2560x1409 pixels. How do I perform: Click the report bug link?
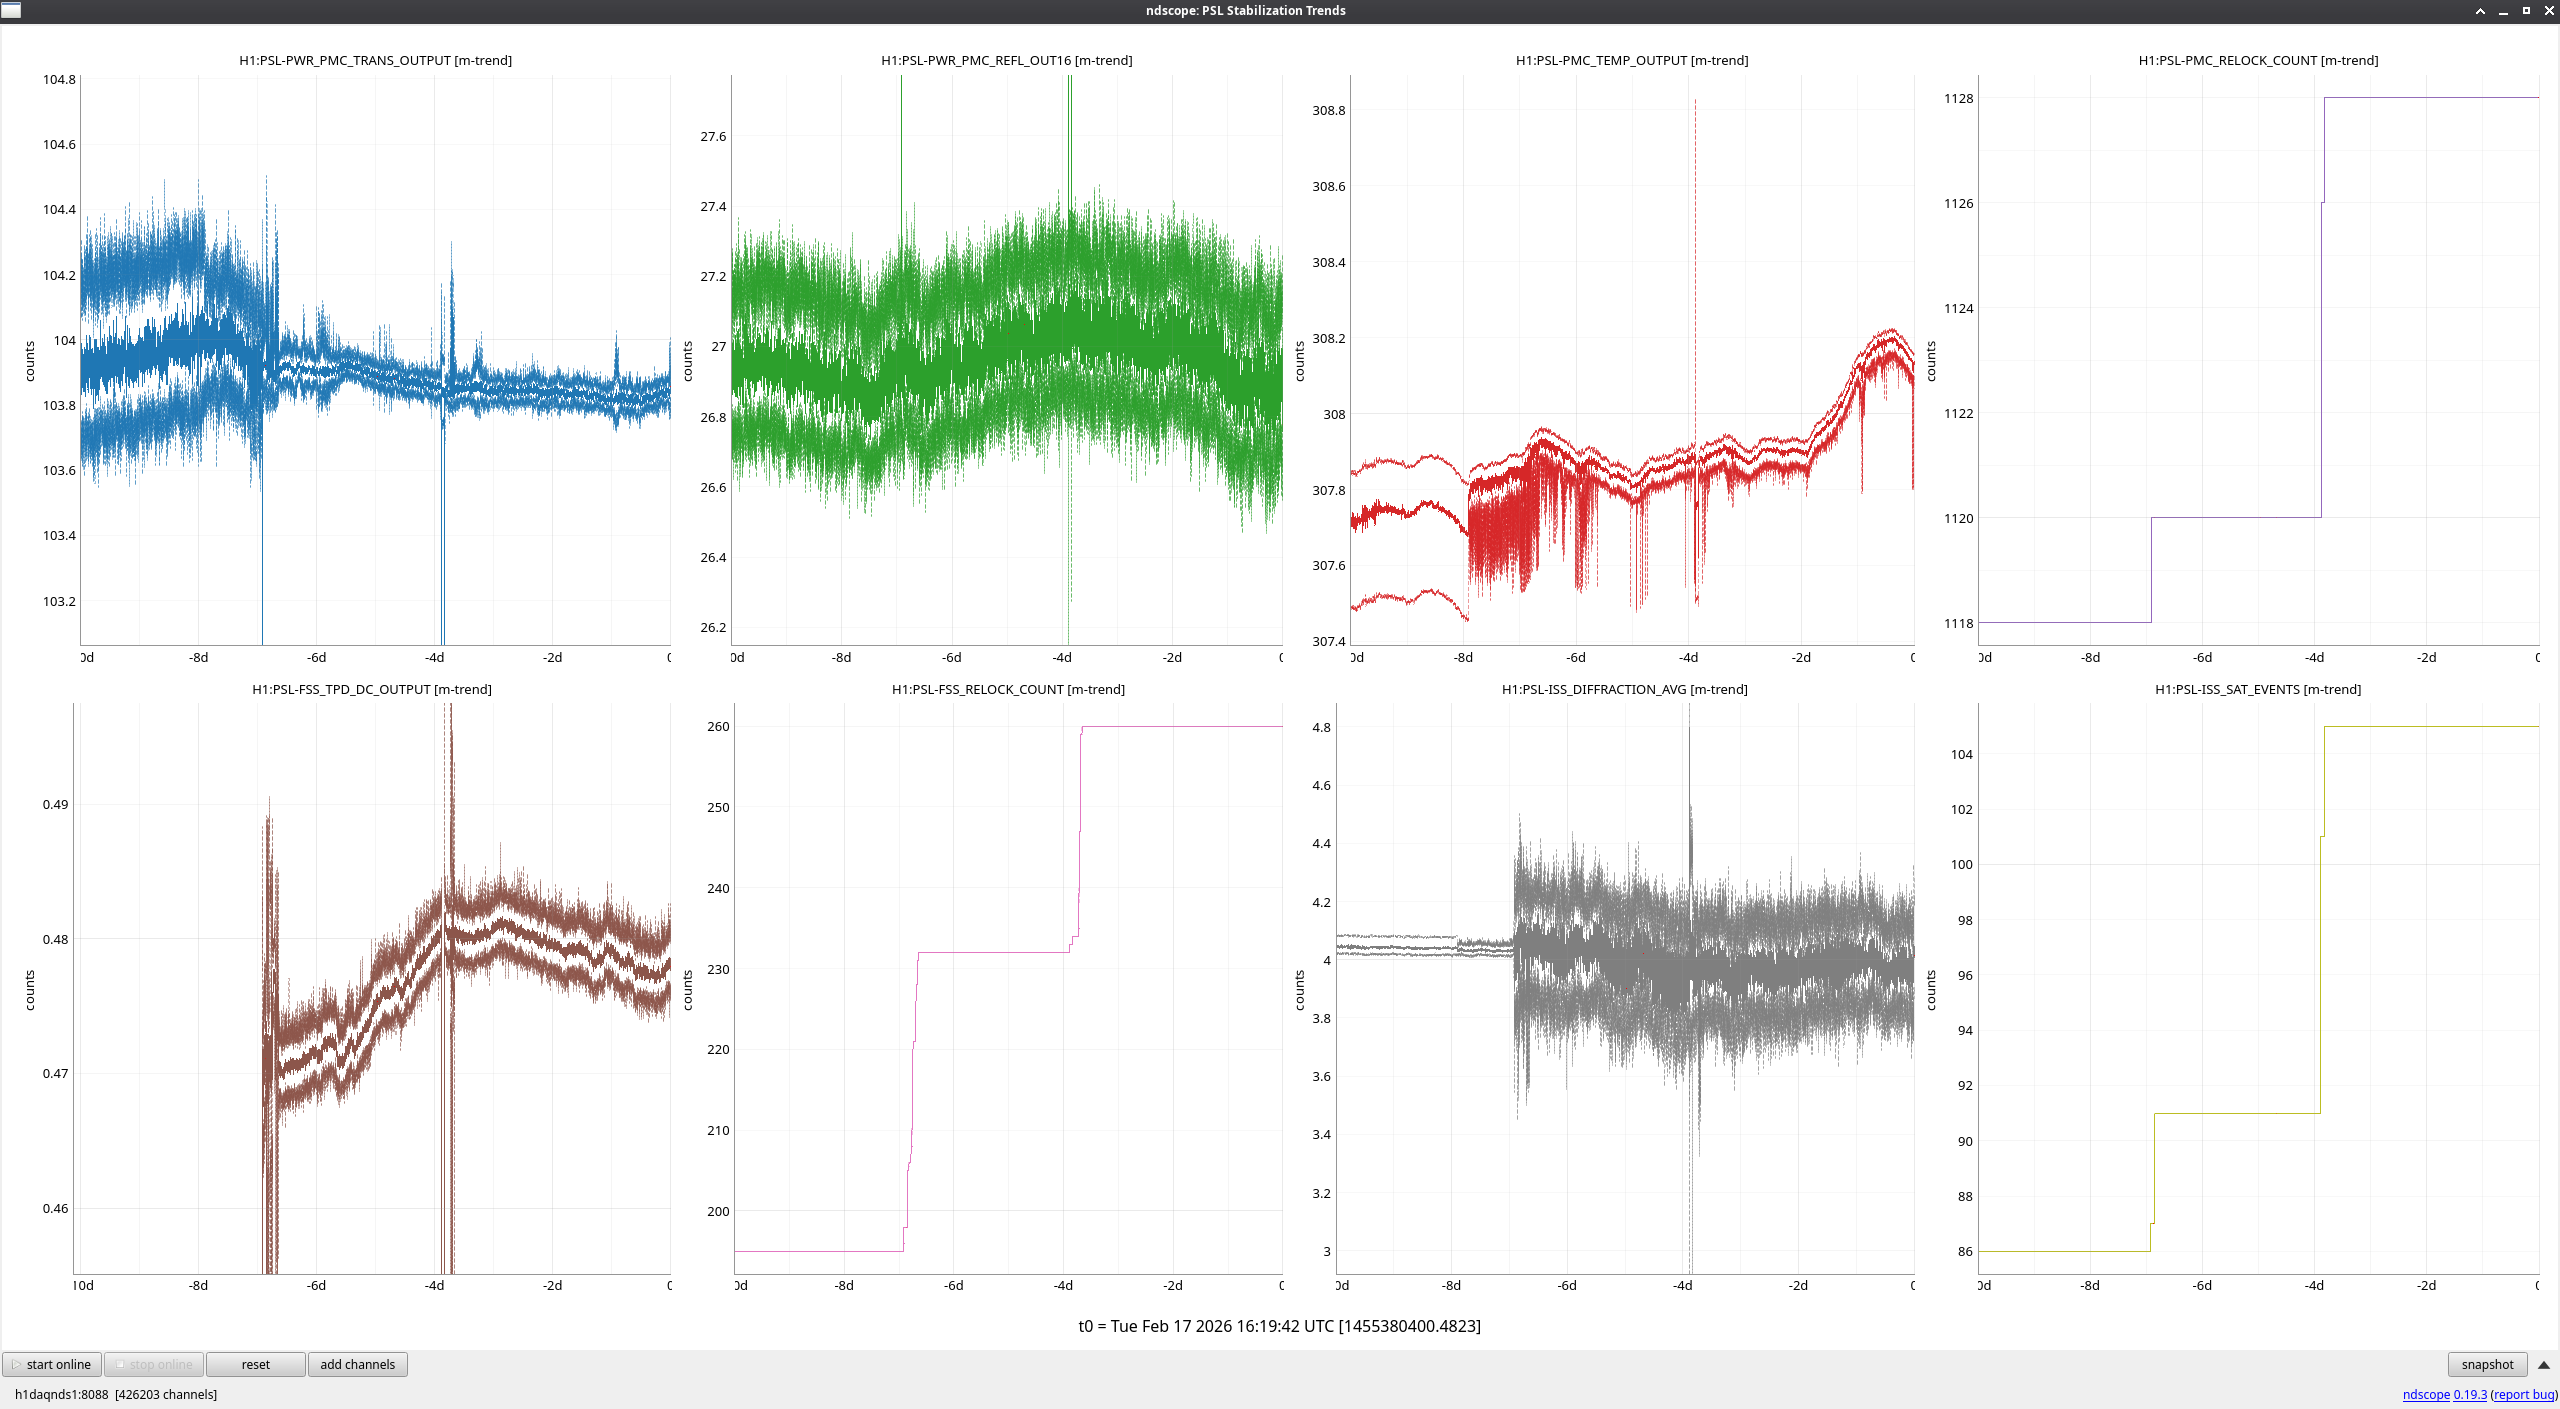(2523, 1394)
